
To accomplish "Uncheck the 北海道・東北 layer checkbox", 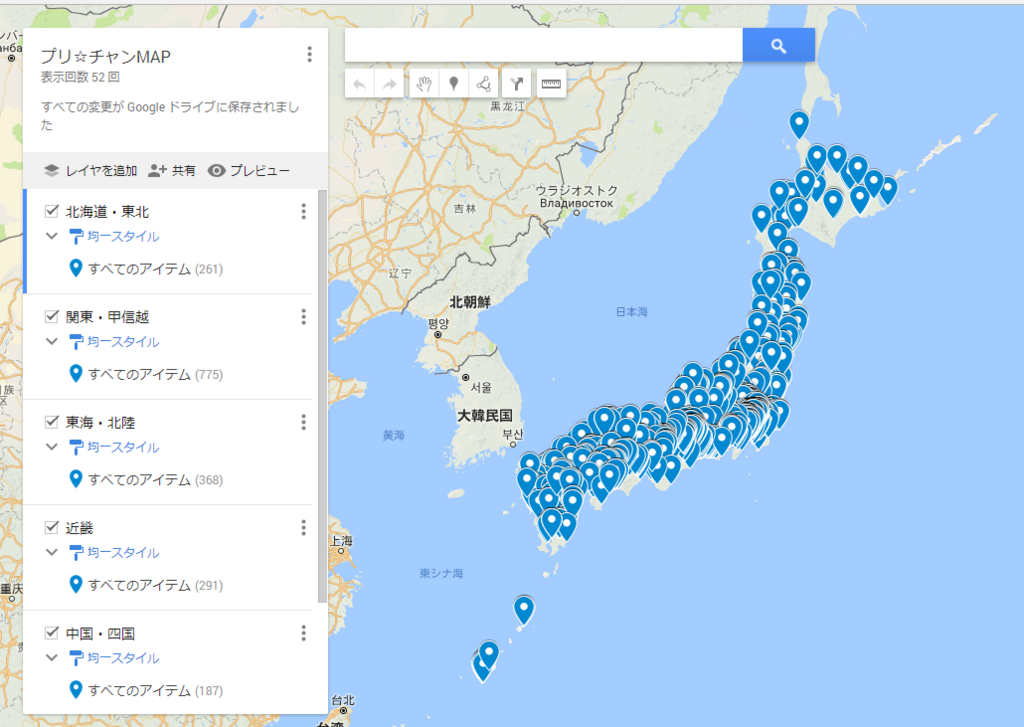I will click(52, 210).
